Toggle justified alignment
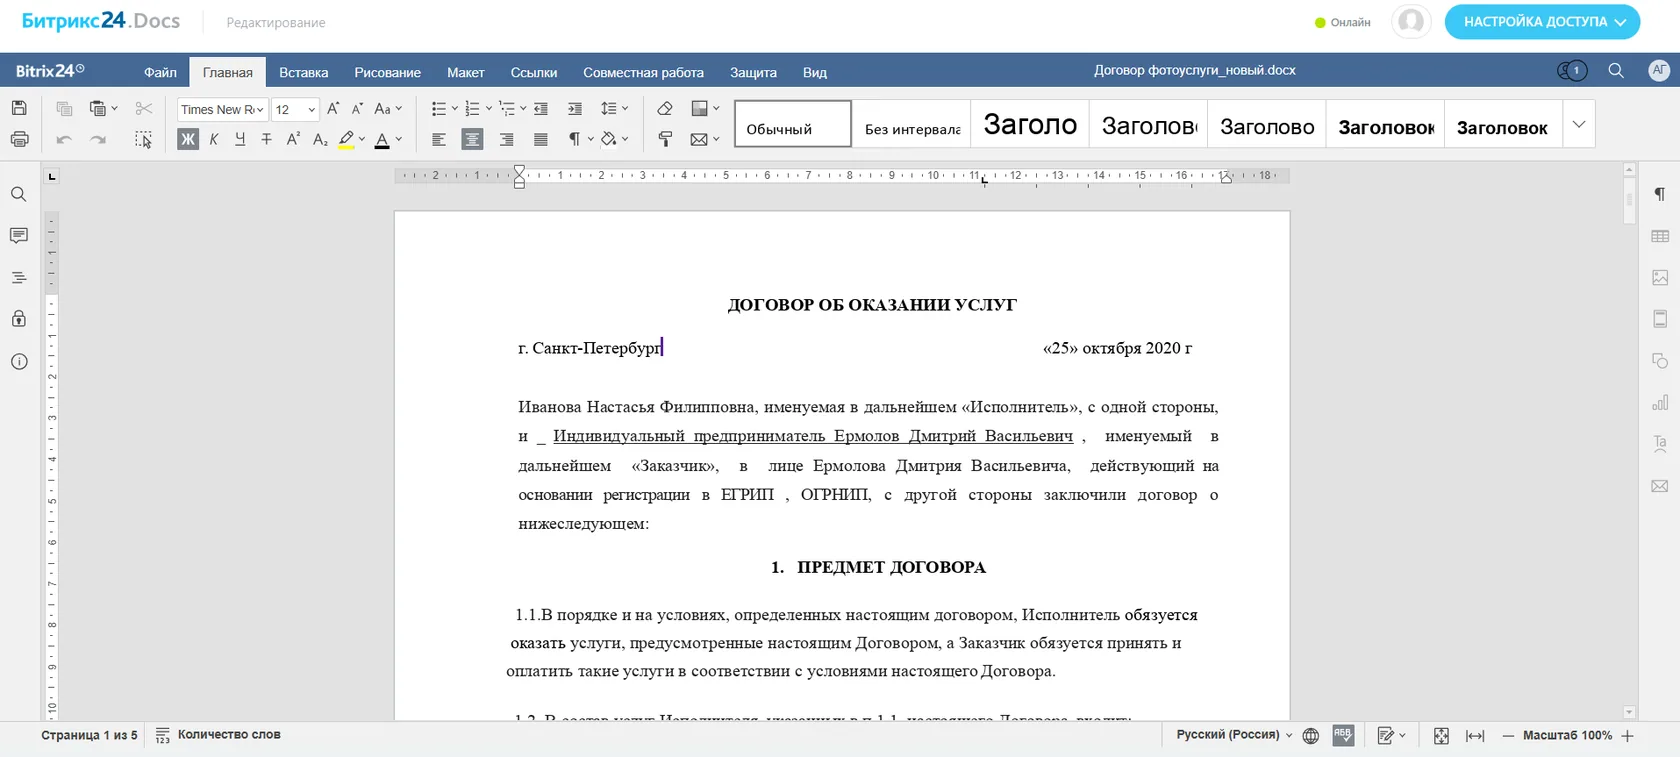The height and width of the screenshot is (757, 1680). tap(541, 139)
